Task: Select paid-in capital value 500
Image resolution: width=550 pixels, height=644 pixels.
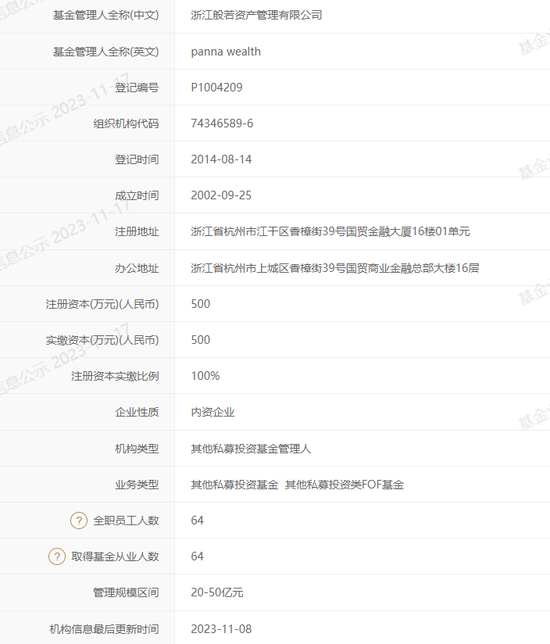Action: [200, 340]
